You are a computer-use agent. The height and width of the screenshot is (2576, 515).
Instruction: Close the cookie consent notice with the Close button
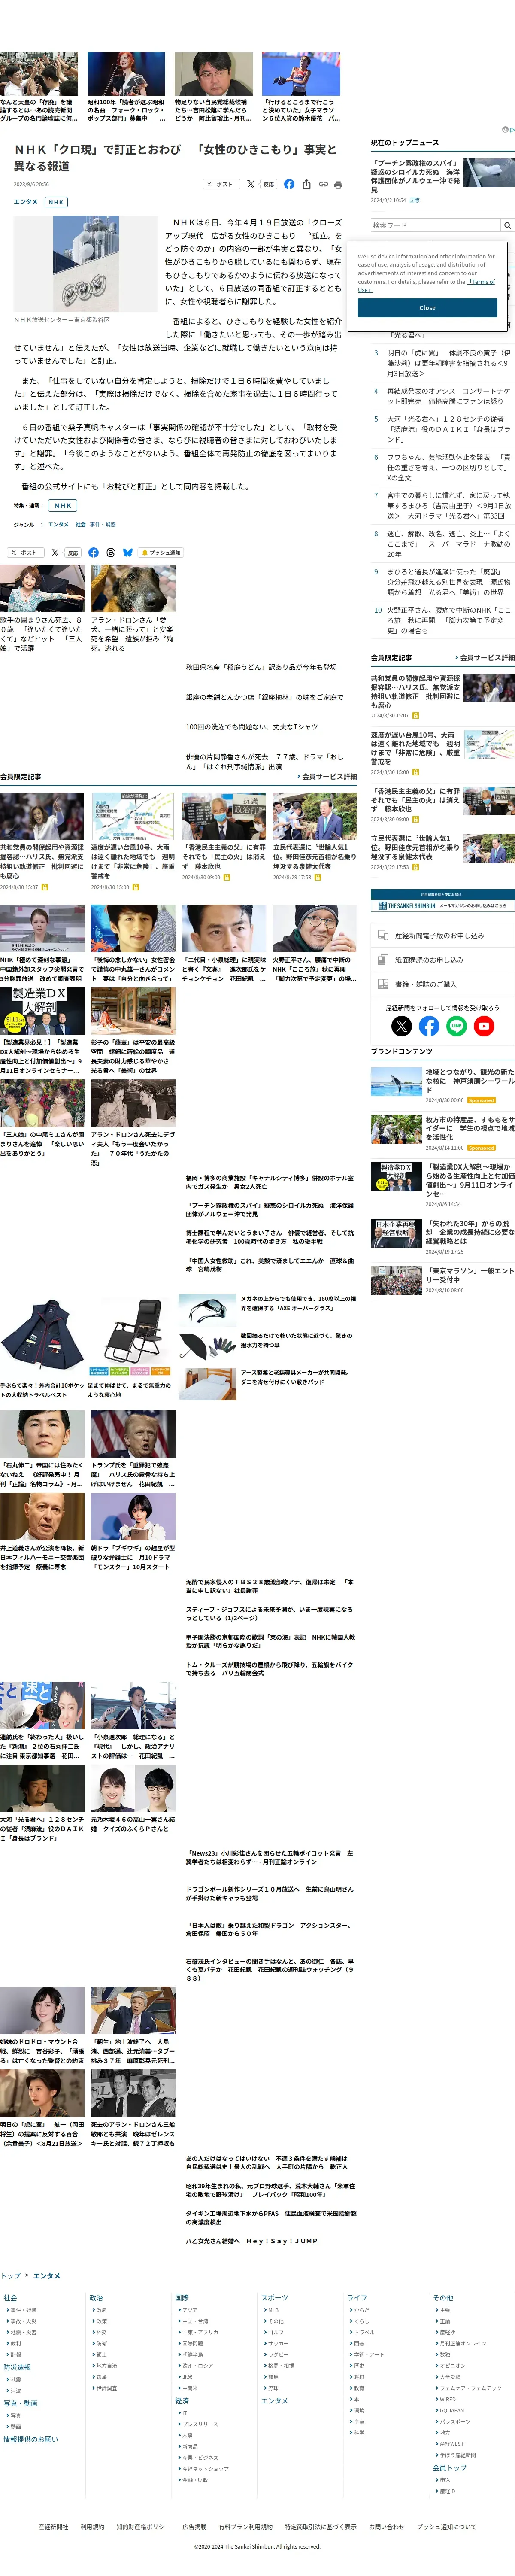pyautogui.click(x=427, y=308)
